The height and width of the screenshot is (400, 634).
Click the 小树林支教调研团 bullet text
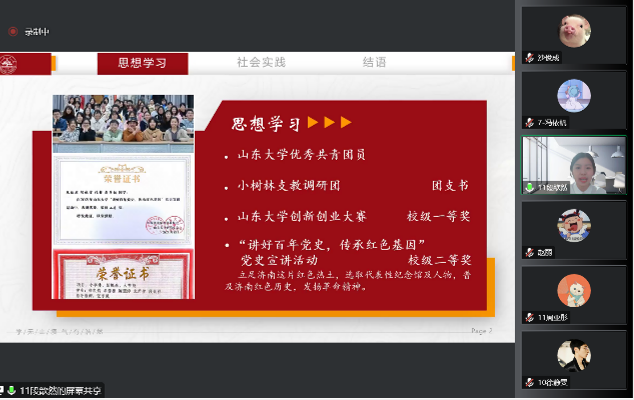coord(289,186)
